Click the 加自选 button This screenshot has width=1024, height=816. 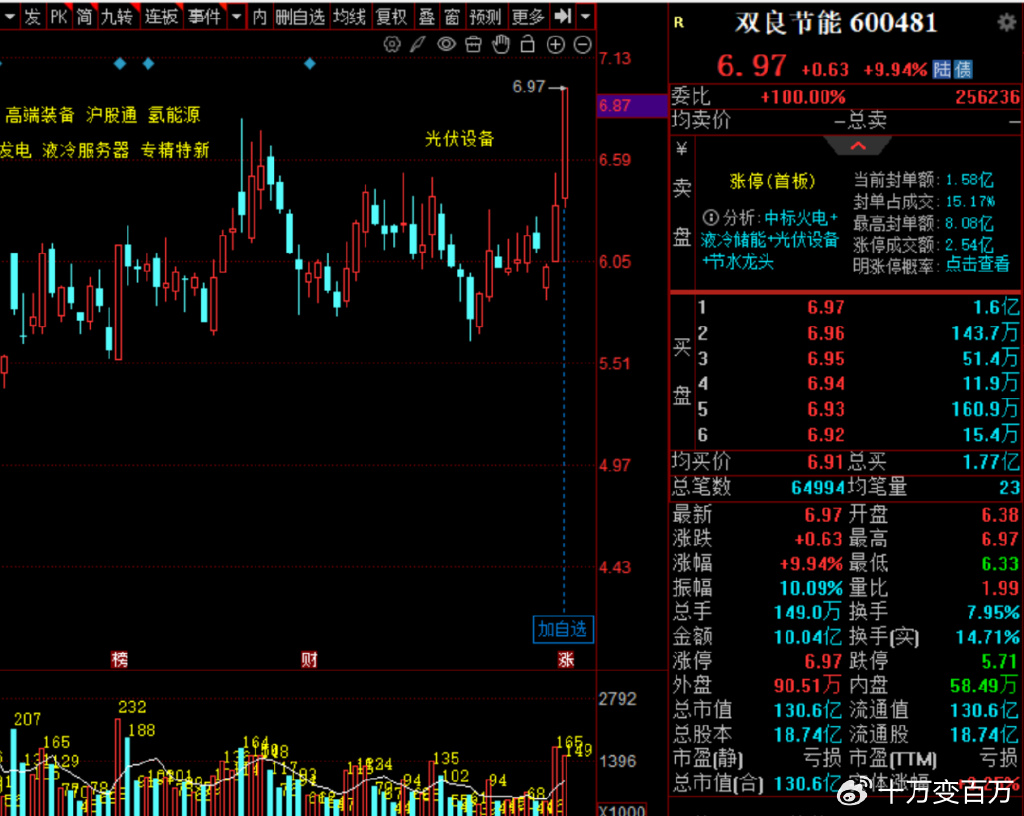click(563, 629)
